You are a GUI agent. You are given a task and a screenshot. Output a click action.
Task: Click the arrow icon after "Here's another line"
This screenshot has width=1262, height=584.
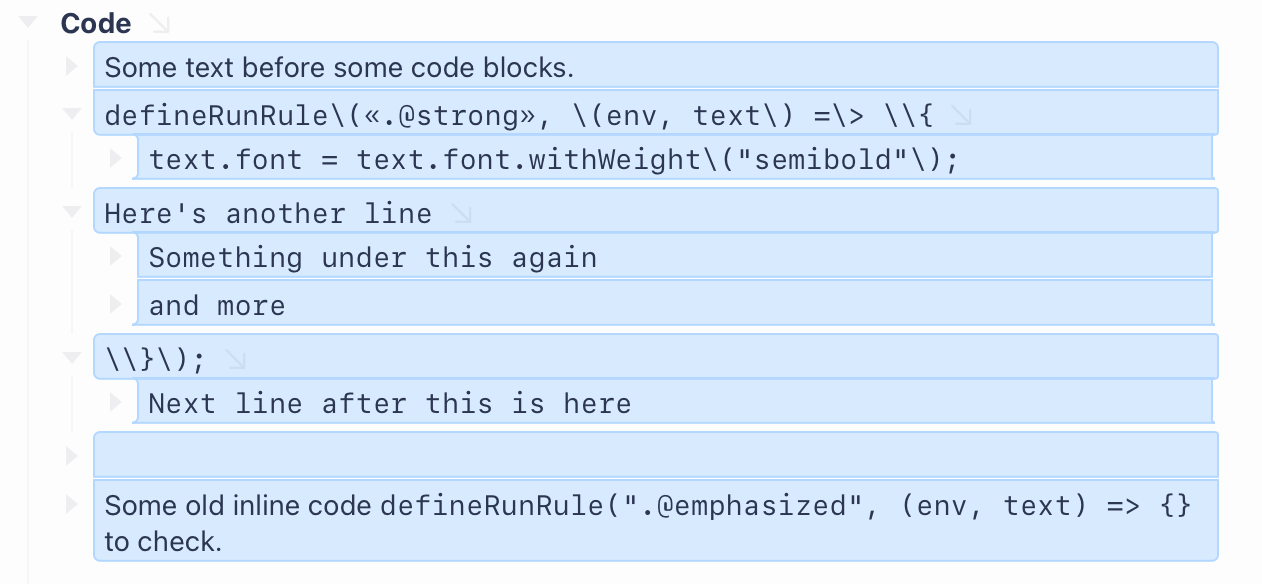[x=460, y=214]
